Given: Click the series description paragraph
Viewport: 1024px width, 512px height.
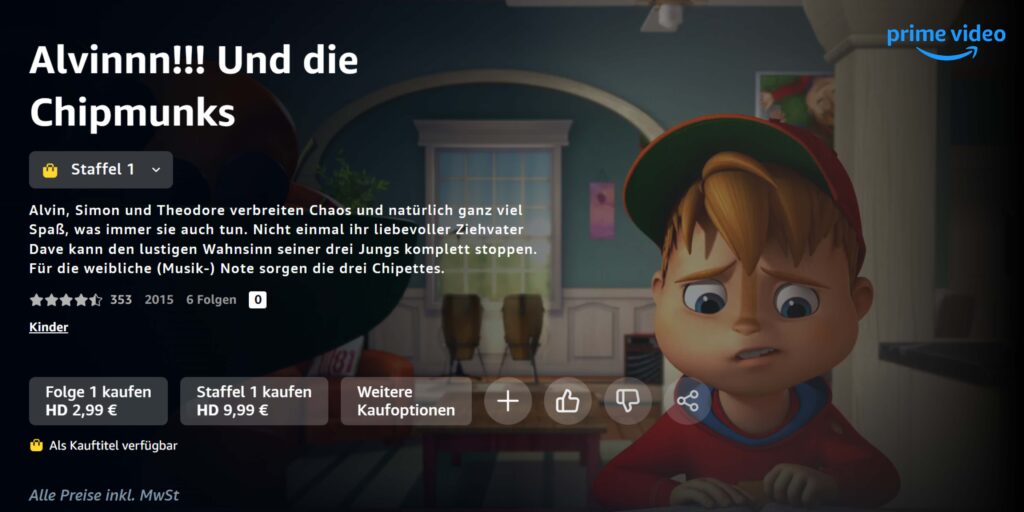Looking at the screenshot, I should 283,240.
